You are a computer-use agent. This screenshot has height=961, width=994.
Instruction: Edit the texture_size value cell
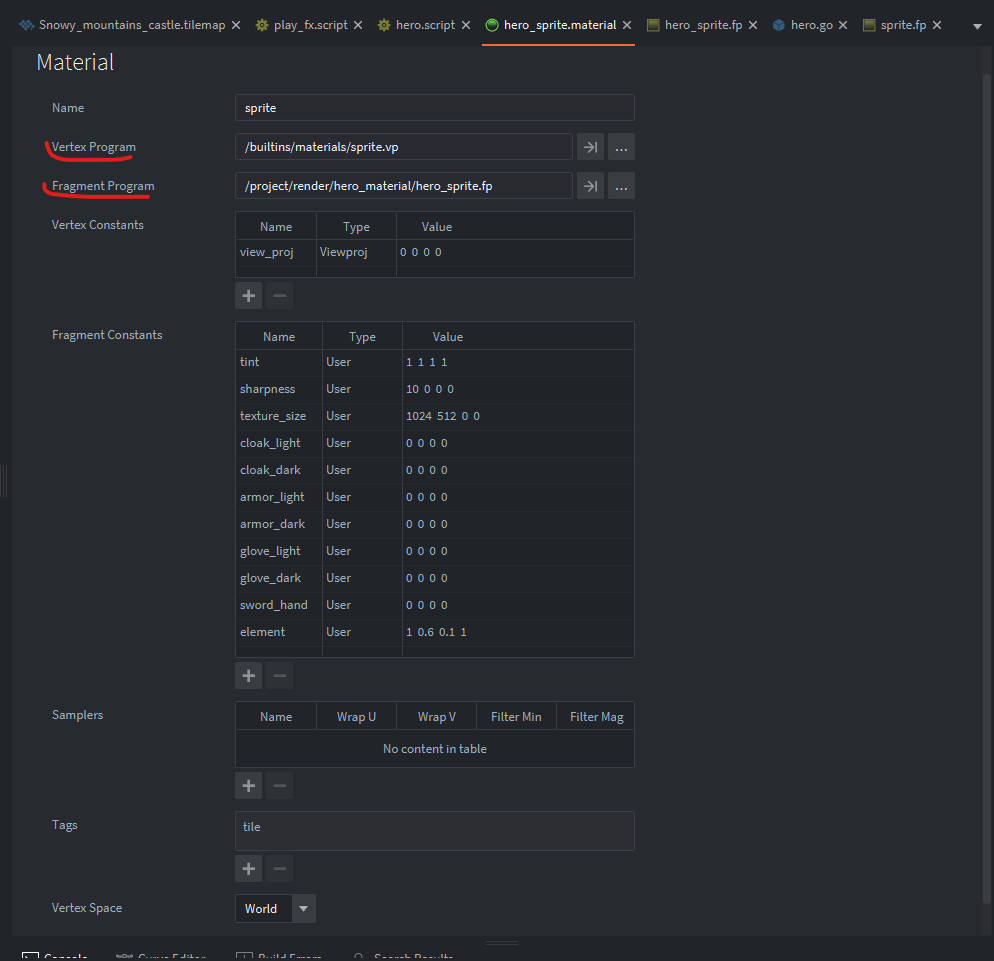(x=516, y=416)
